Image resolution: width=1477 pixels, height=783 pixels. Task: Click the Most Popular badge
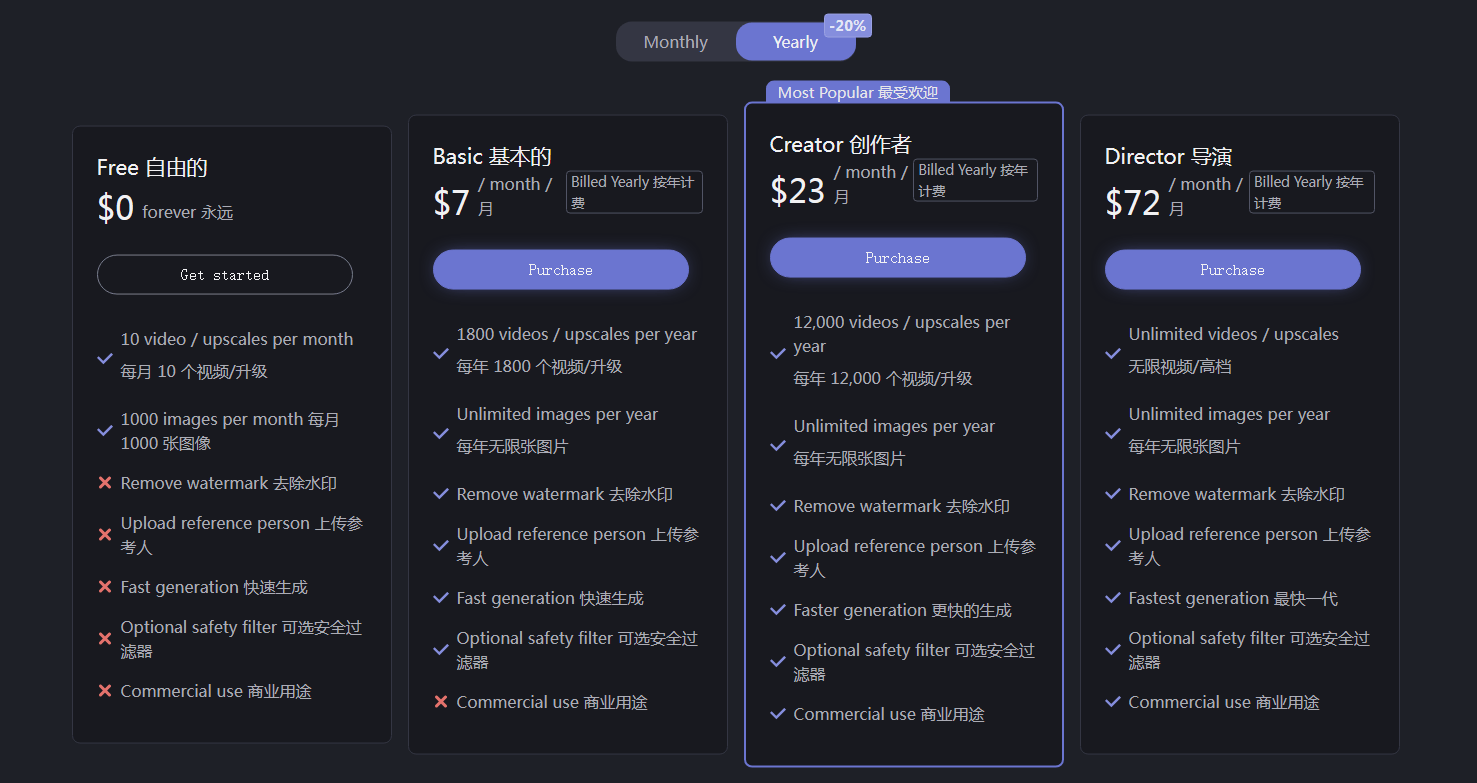click(857, 93)
